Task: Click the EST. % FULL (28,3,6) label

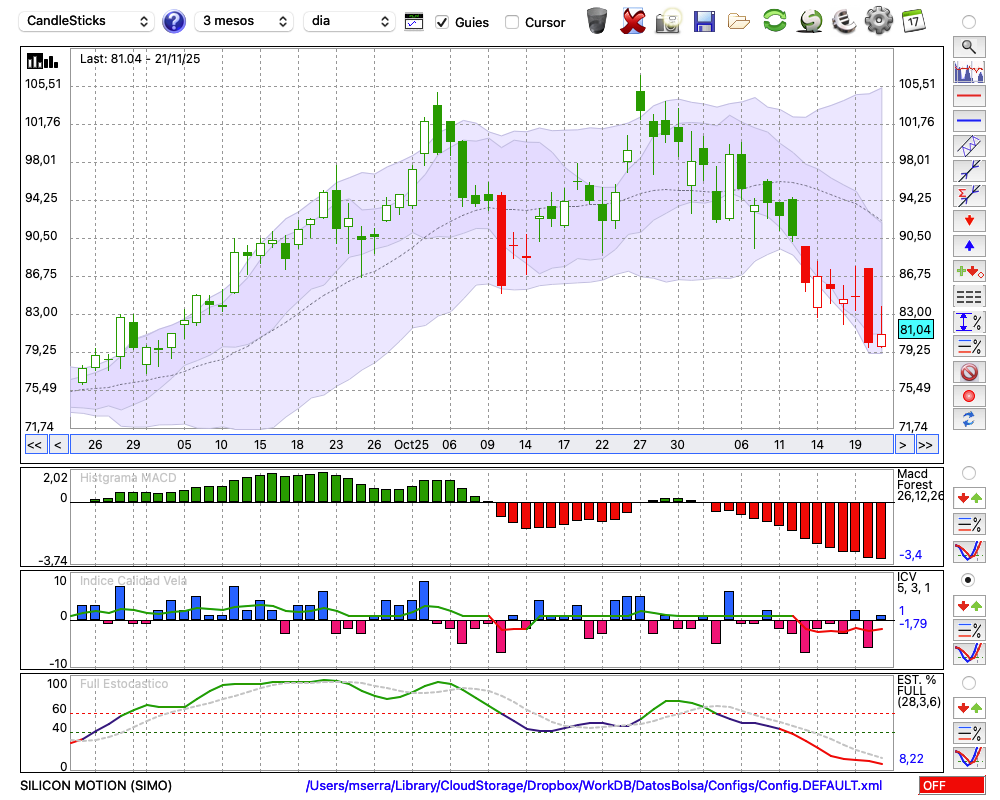Action: 919,691
